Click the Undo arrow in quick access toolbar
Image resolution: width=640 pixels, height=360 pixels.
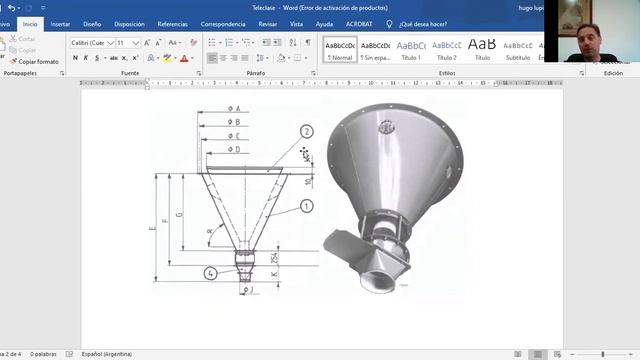11,8
